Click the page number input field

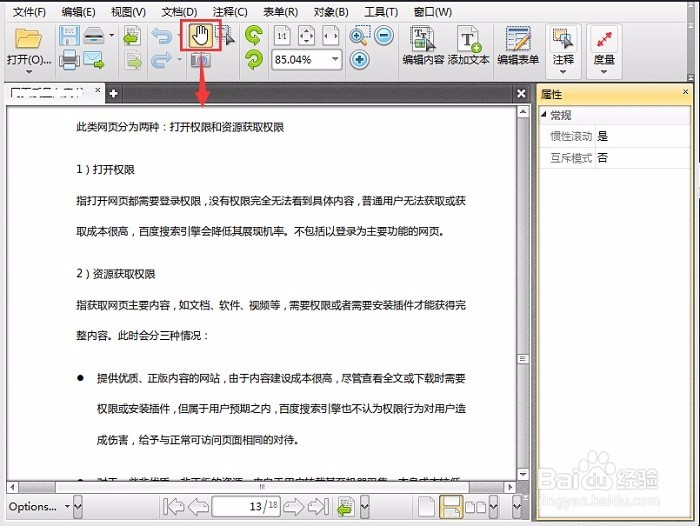coord(246,506)
